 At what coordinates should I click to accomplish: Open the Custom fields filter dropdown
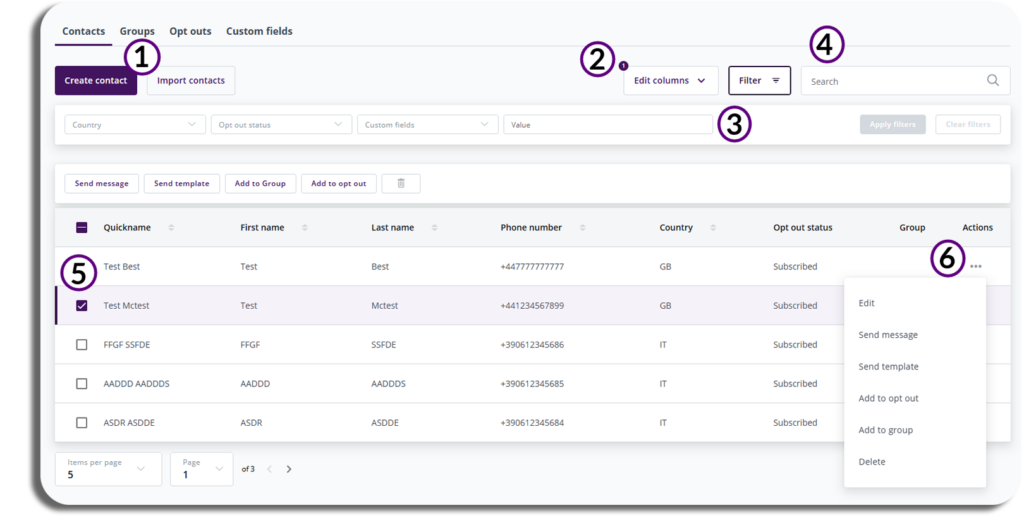coord(428,125)
